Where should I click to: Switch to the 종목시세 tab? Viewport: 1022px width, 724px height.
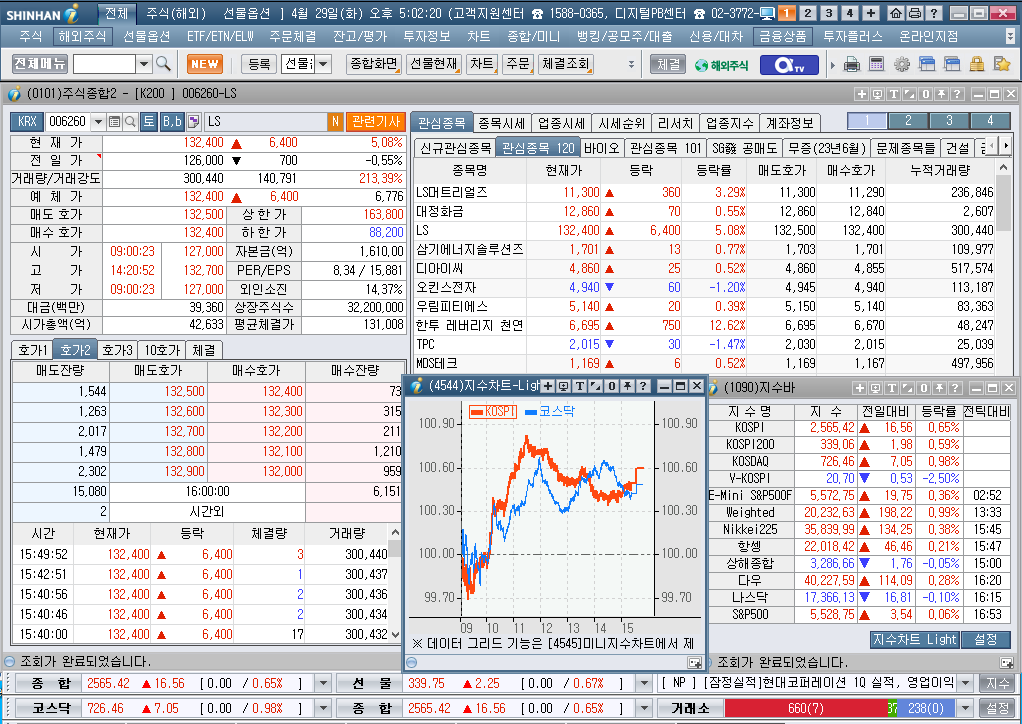click(x=501, y=123)
